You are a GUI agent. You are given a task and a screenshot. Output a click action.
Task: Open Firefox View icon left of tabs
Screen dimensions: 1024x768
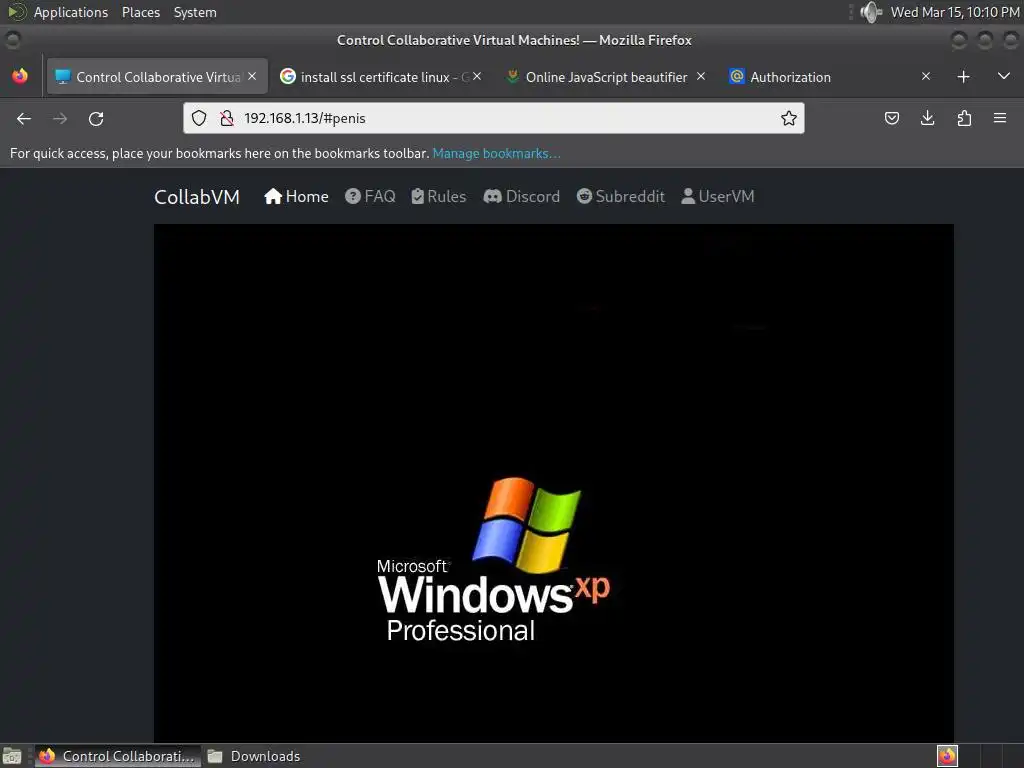(20, 76)
